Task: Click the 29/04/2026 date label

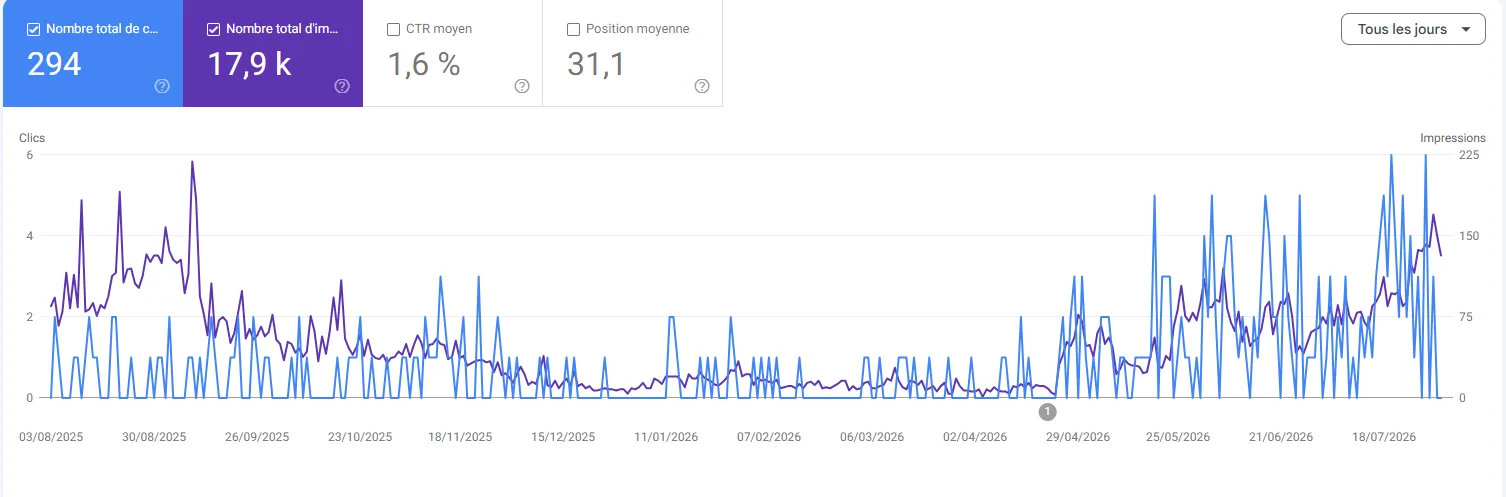Action: 1078,437
